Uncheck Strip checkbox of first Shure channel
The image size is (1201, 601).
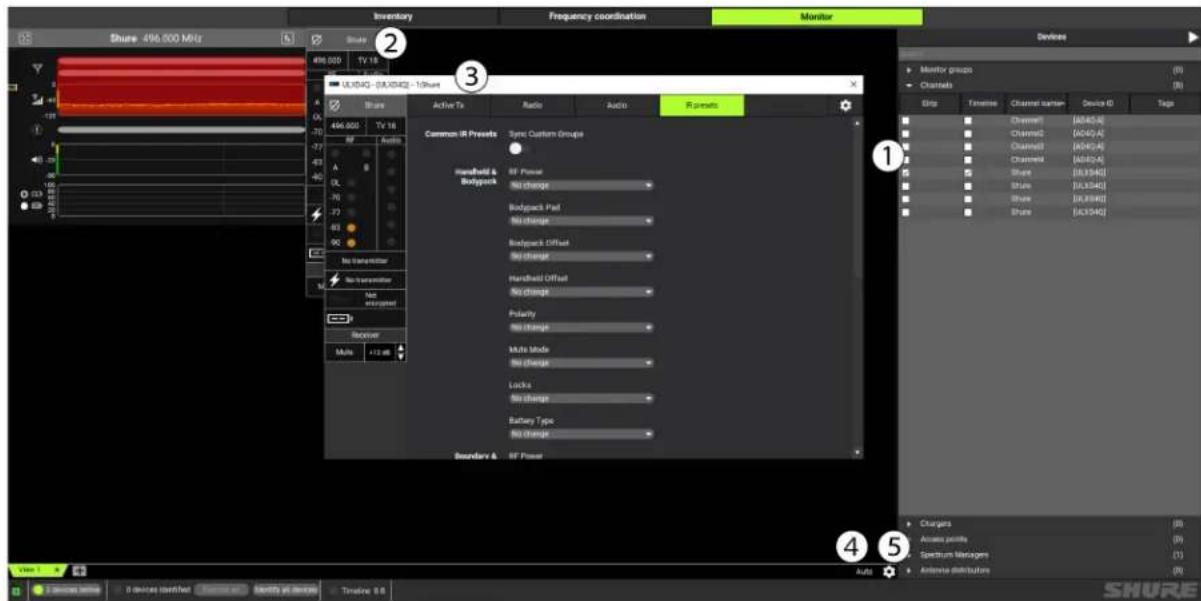906,172
